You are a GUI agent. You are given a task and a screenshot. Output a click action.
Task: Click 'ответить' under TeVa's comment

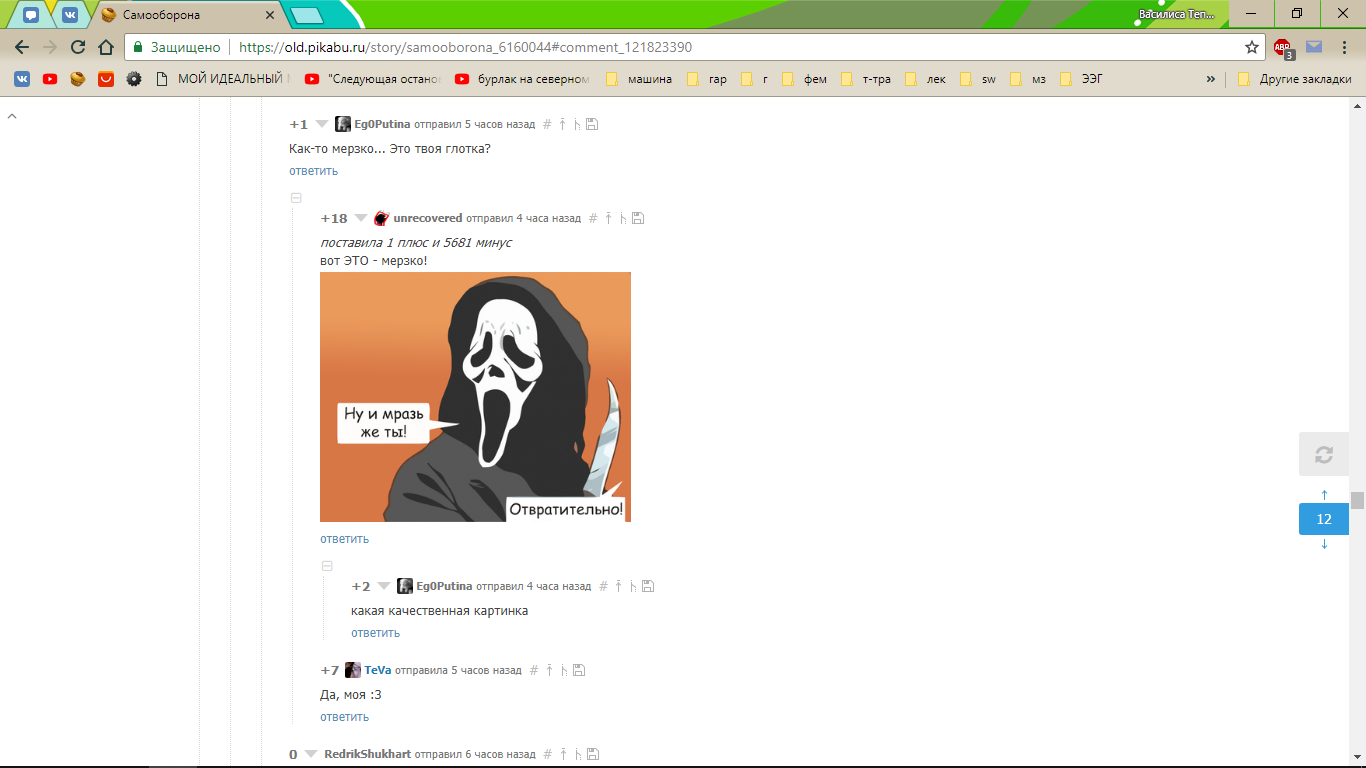click(344, 716)
